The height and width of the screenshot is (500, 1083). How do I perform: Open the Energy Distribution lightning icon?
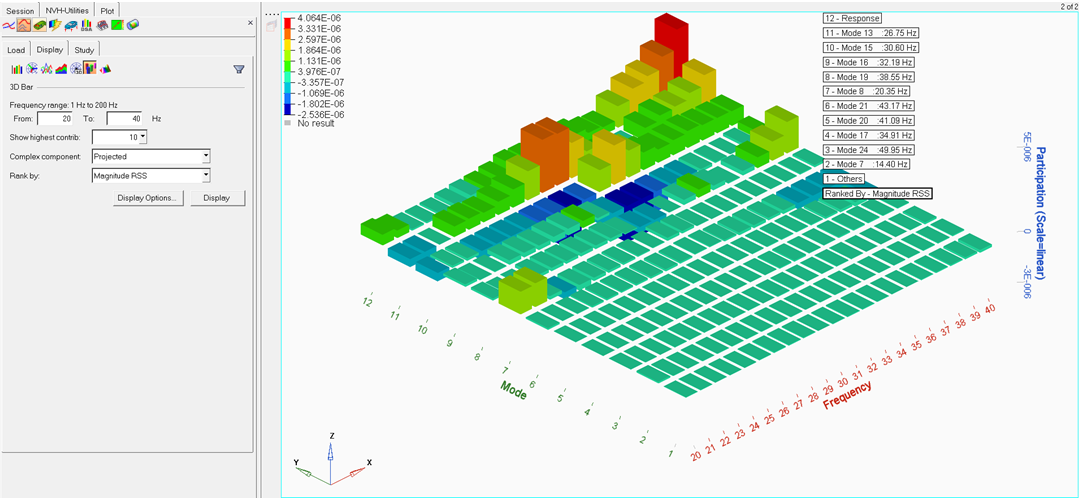tap(55, 25)
